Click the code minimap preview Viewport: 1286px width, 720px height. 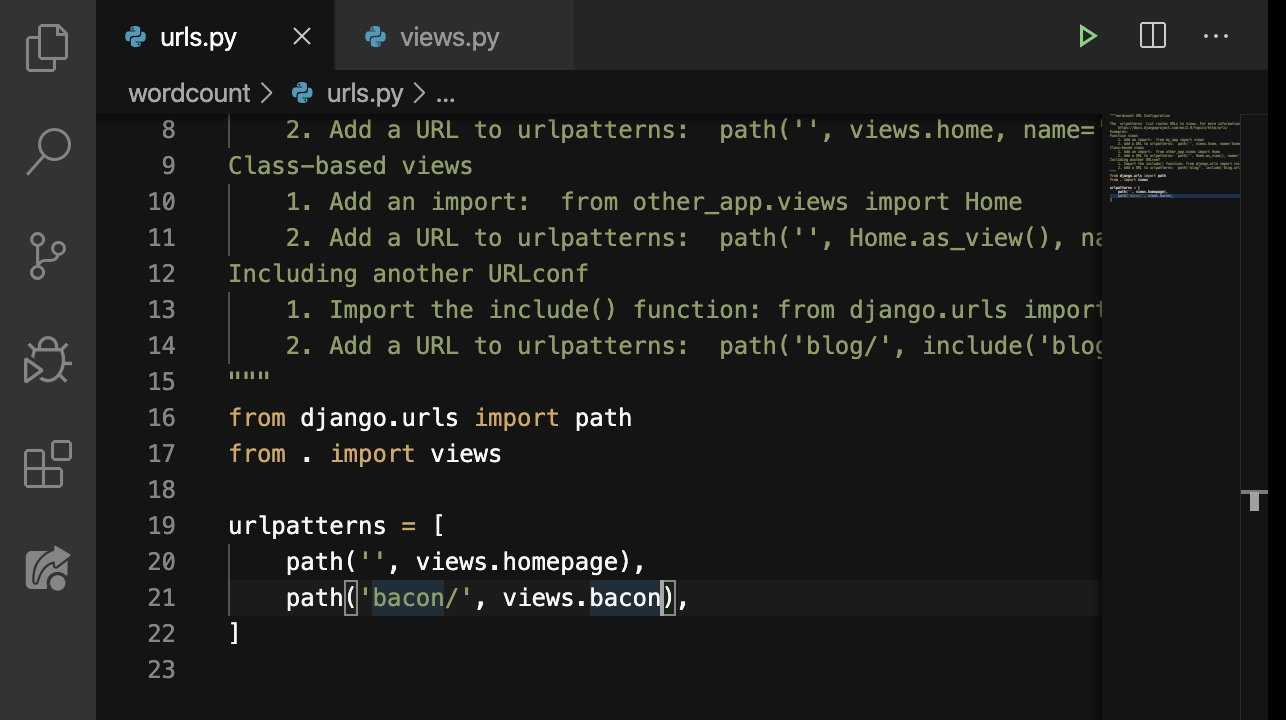tap(1174, 160)
